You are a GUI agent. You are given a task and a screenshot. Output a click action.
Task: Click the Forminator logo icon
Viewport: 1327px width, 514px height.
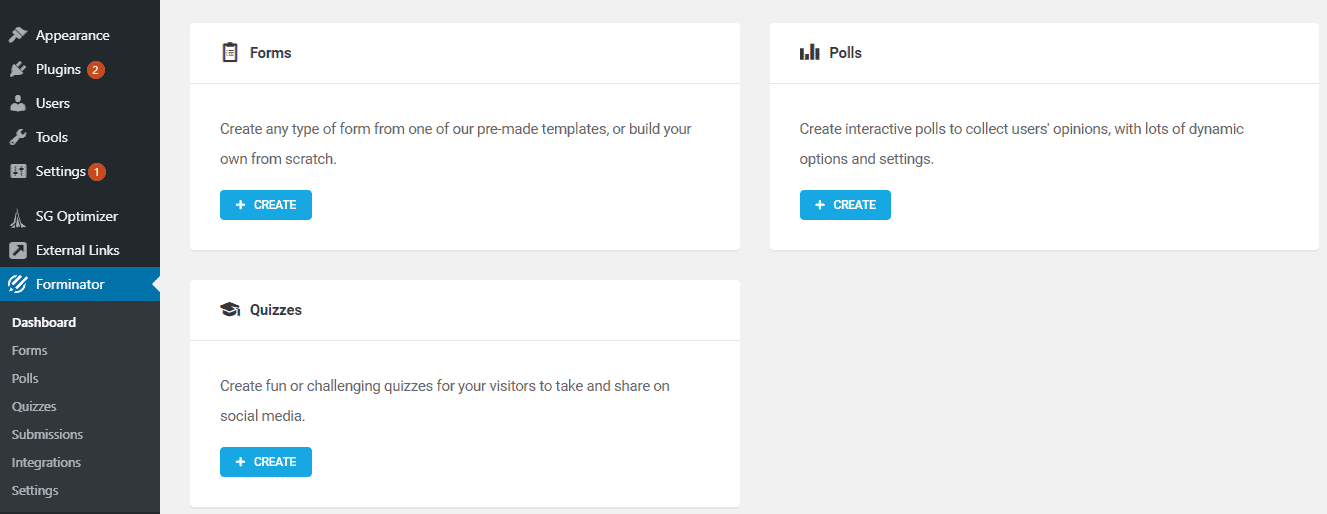click(17, 284)
